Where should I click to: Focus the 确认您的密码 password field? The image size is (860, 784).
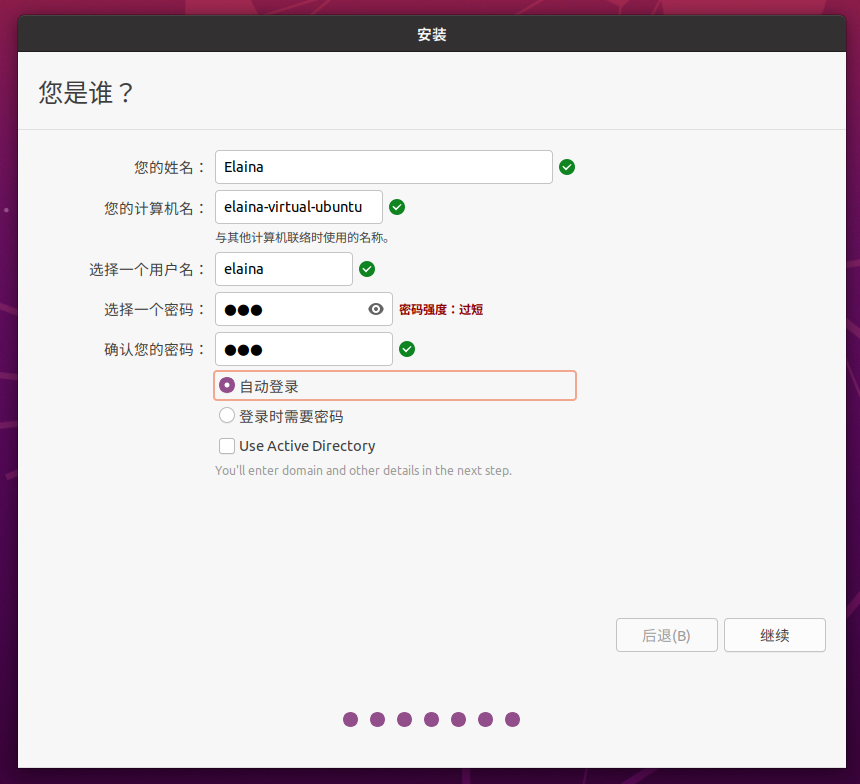coord(303,349)
